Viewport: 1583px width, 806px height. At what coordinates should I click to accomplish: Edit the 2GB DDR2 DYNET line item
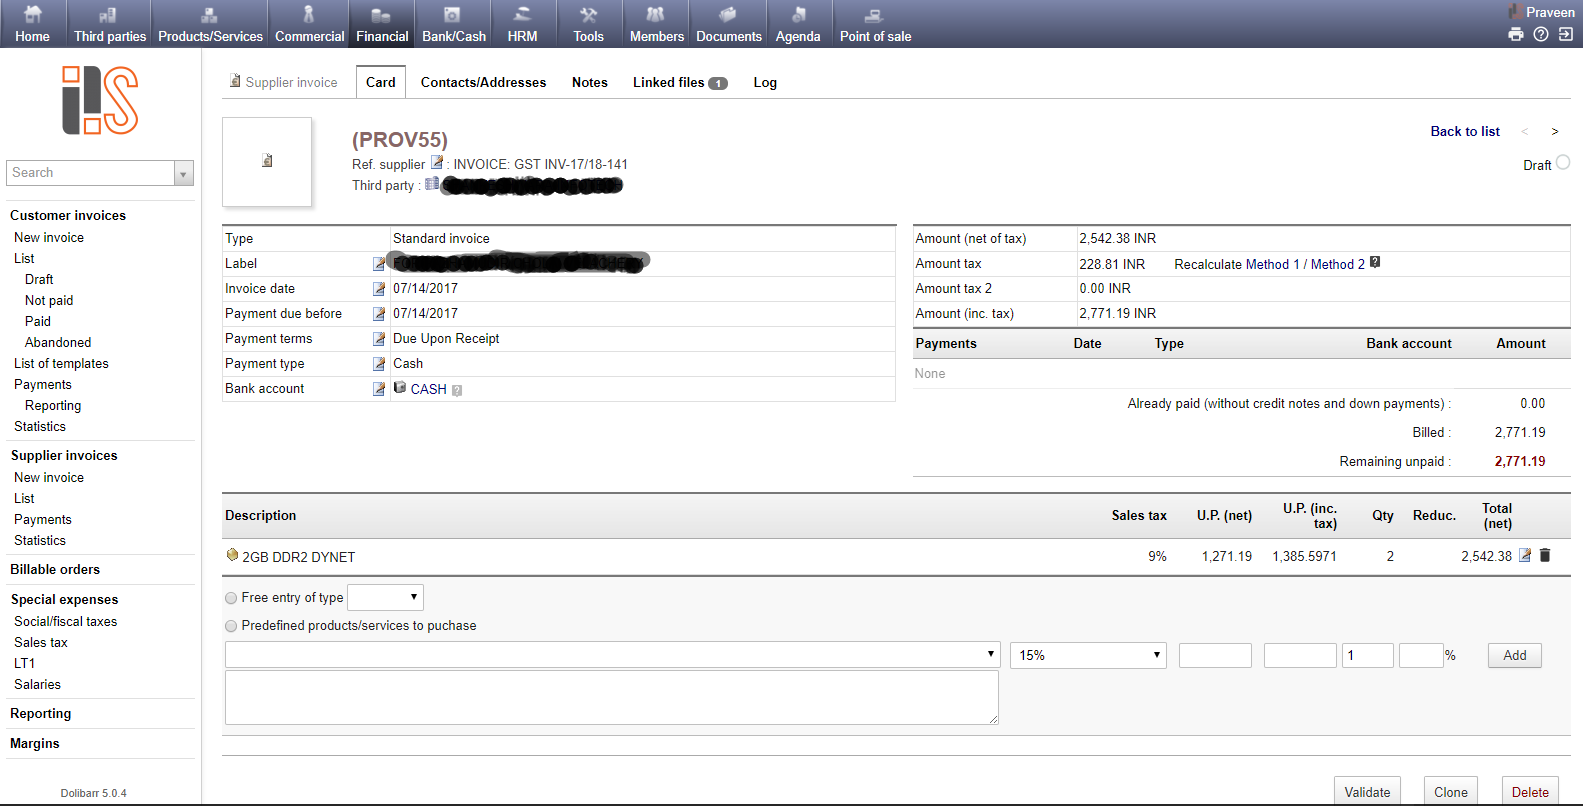click(1525, 555)
